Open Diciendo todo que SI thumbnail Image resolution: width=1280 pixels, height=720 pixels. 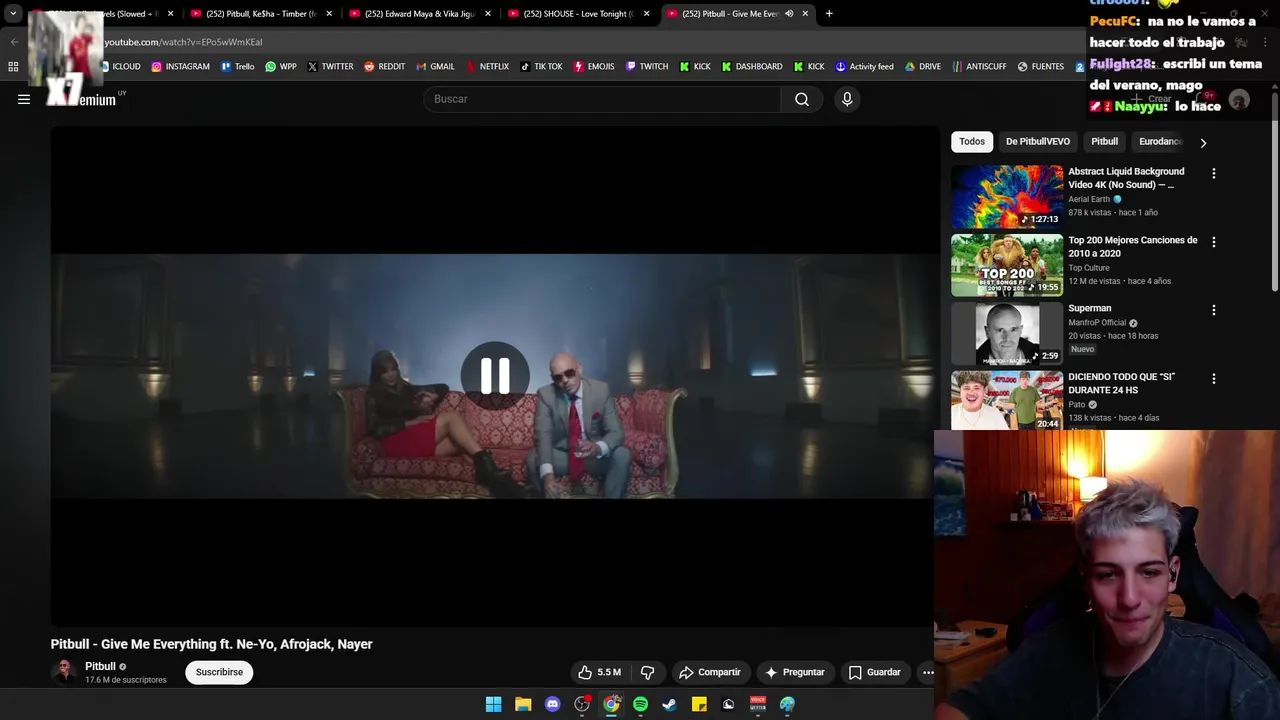coord(1007,401)
